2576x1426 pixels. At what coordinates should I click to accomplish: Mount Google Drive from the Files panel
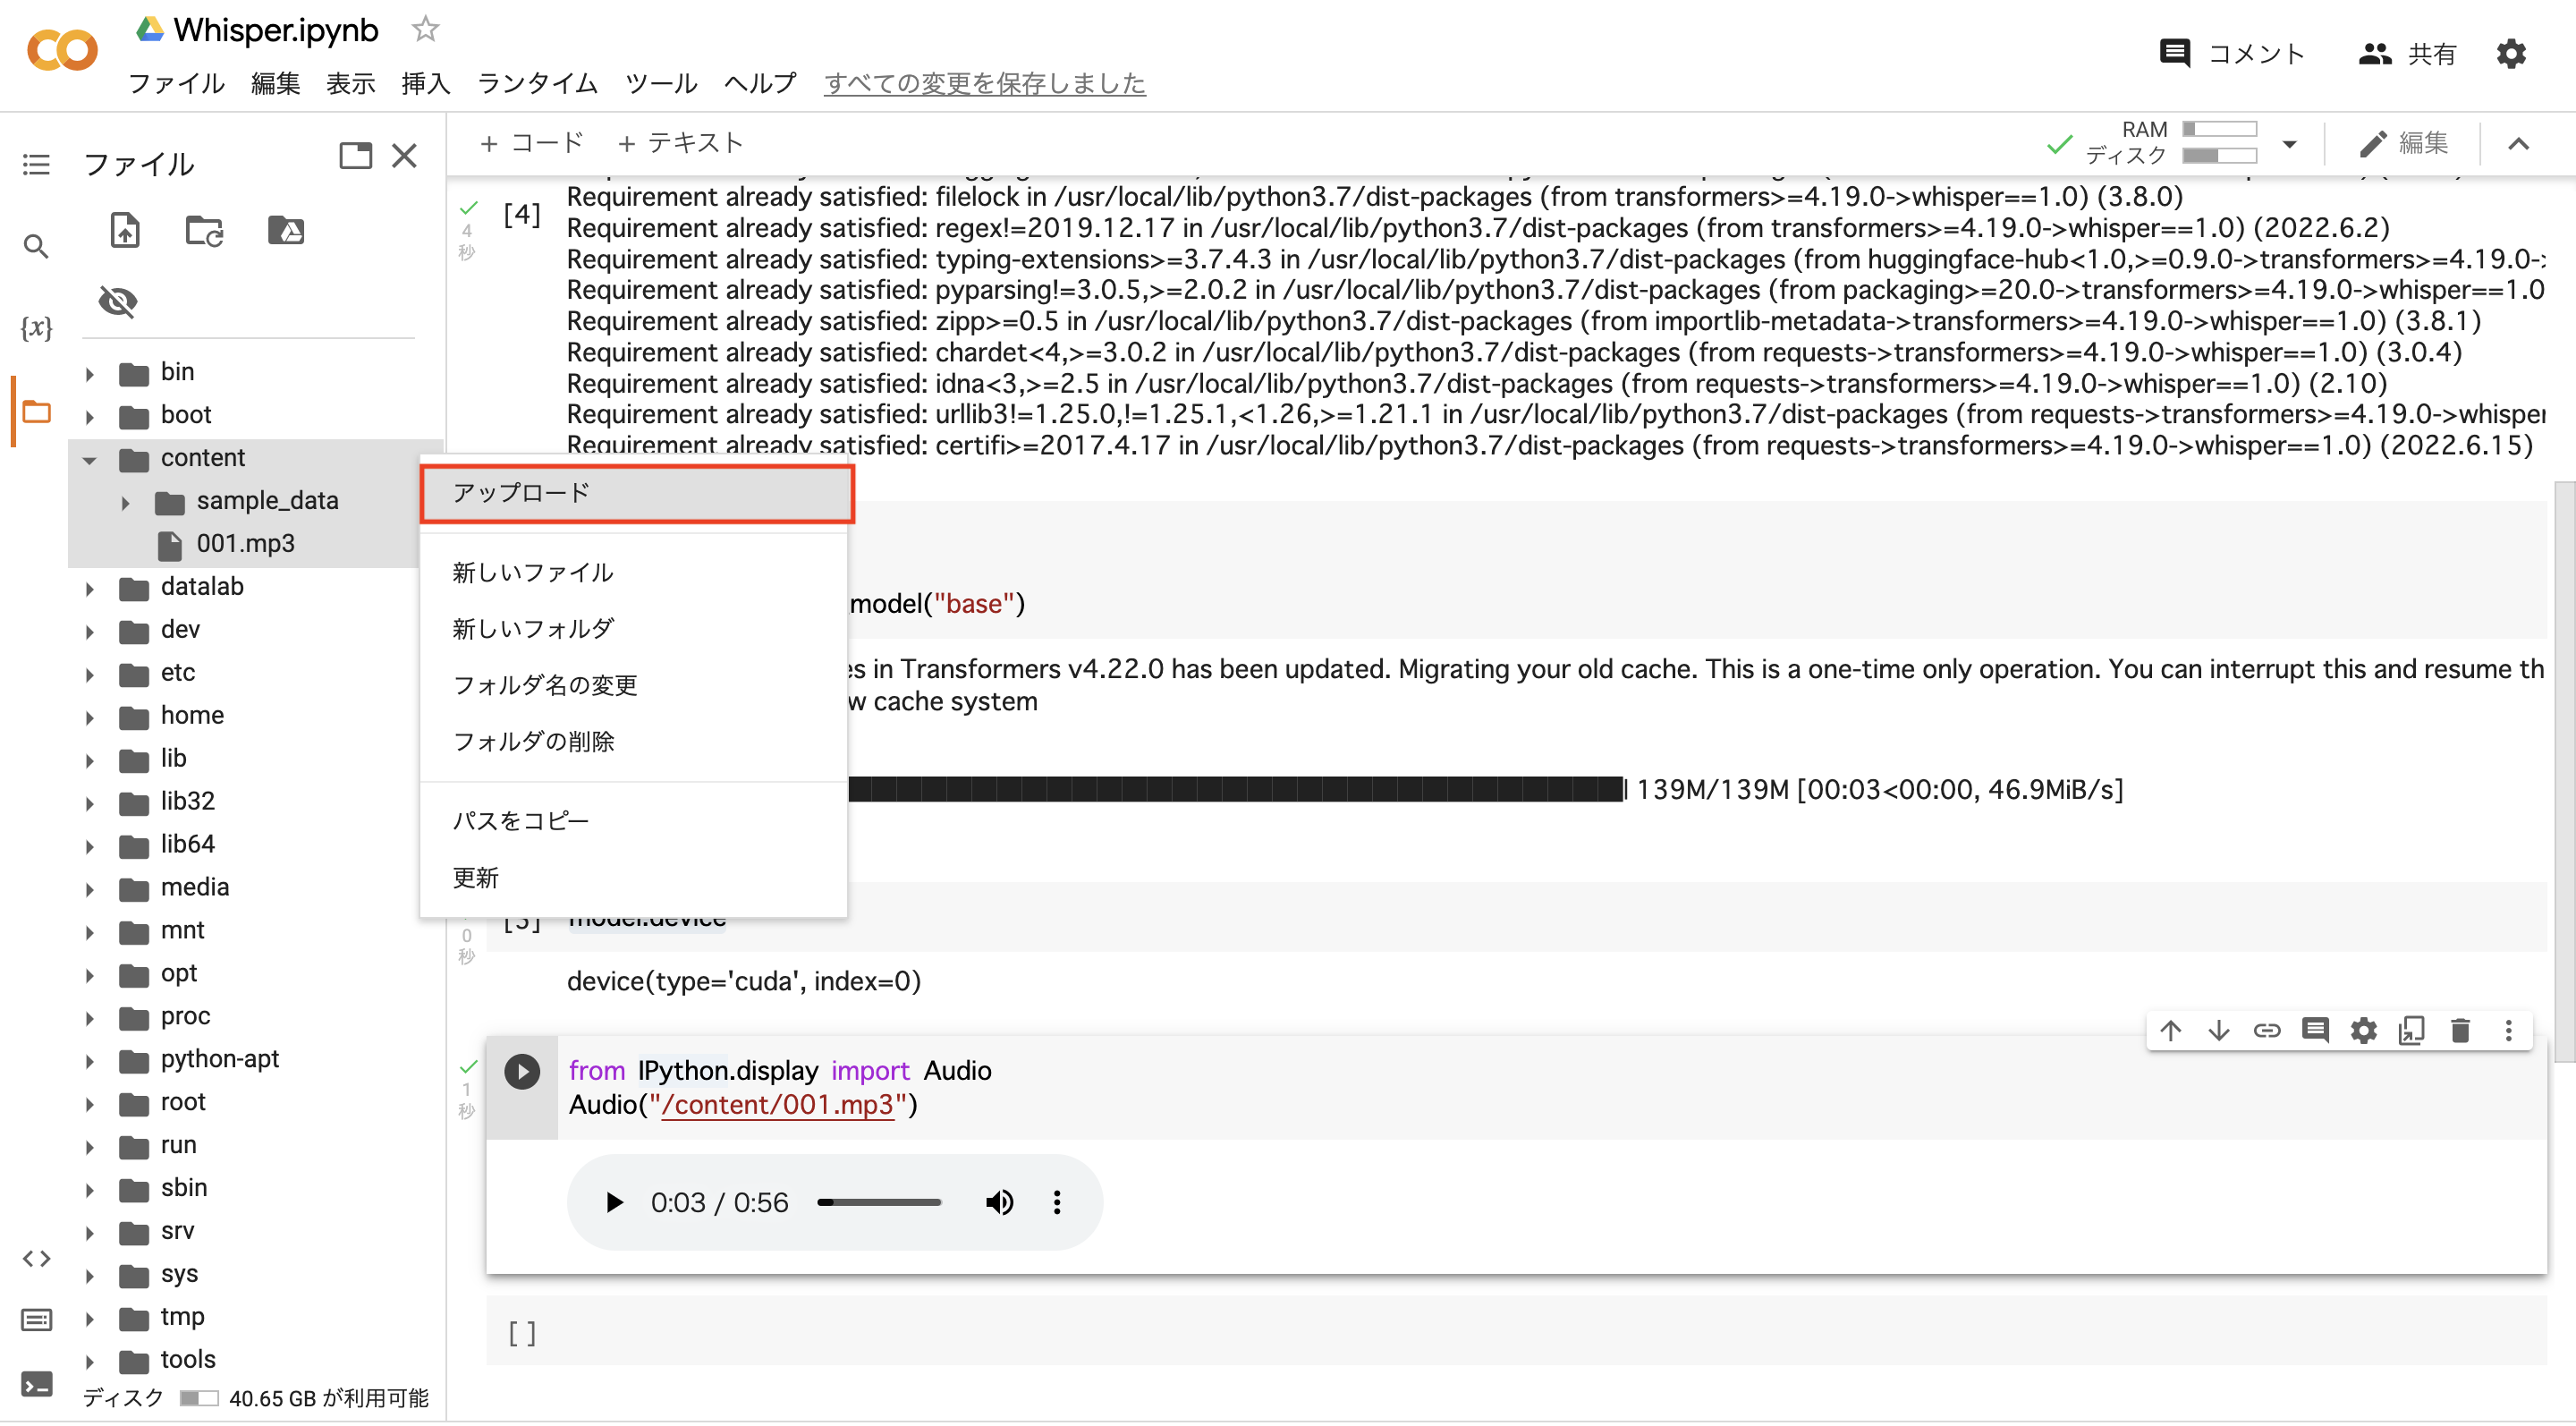(x=287, y=230)
